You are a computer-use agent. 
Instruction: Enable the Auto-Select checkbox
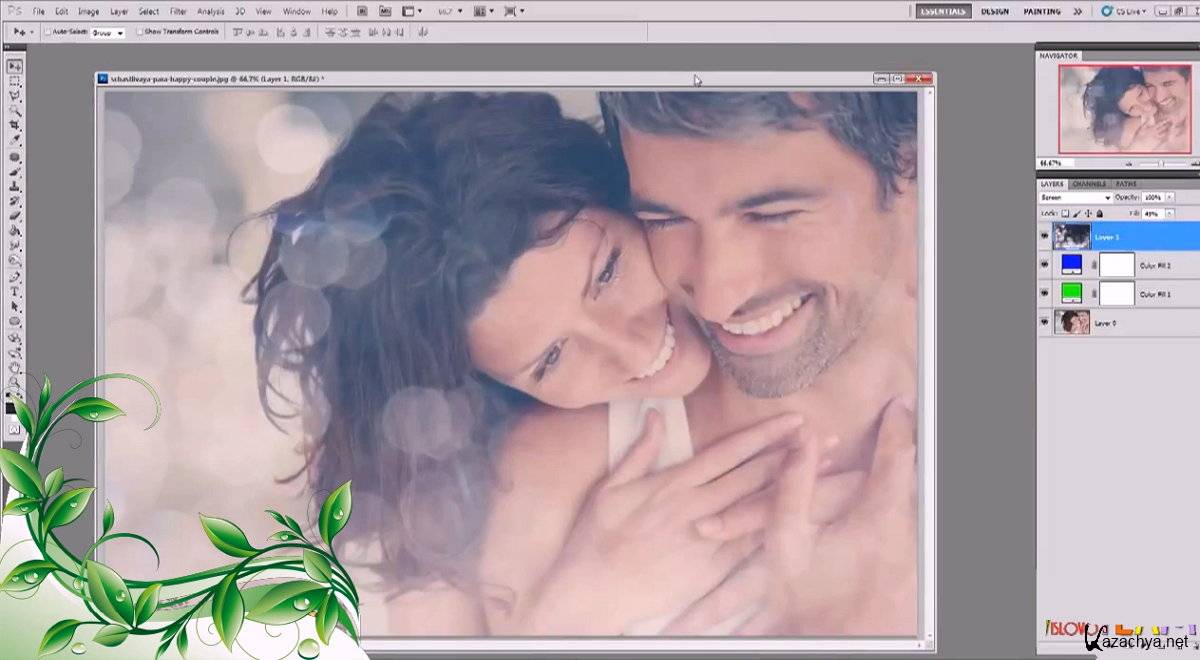[x=47, y=32]
